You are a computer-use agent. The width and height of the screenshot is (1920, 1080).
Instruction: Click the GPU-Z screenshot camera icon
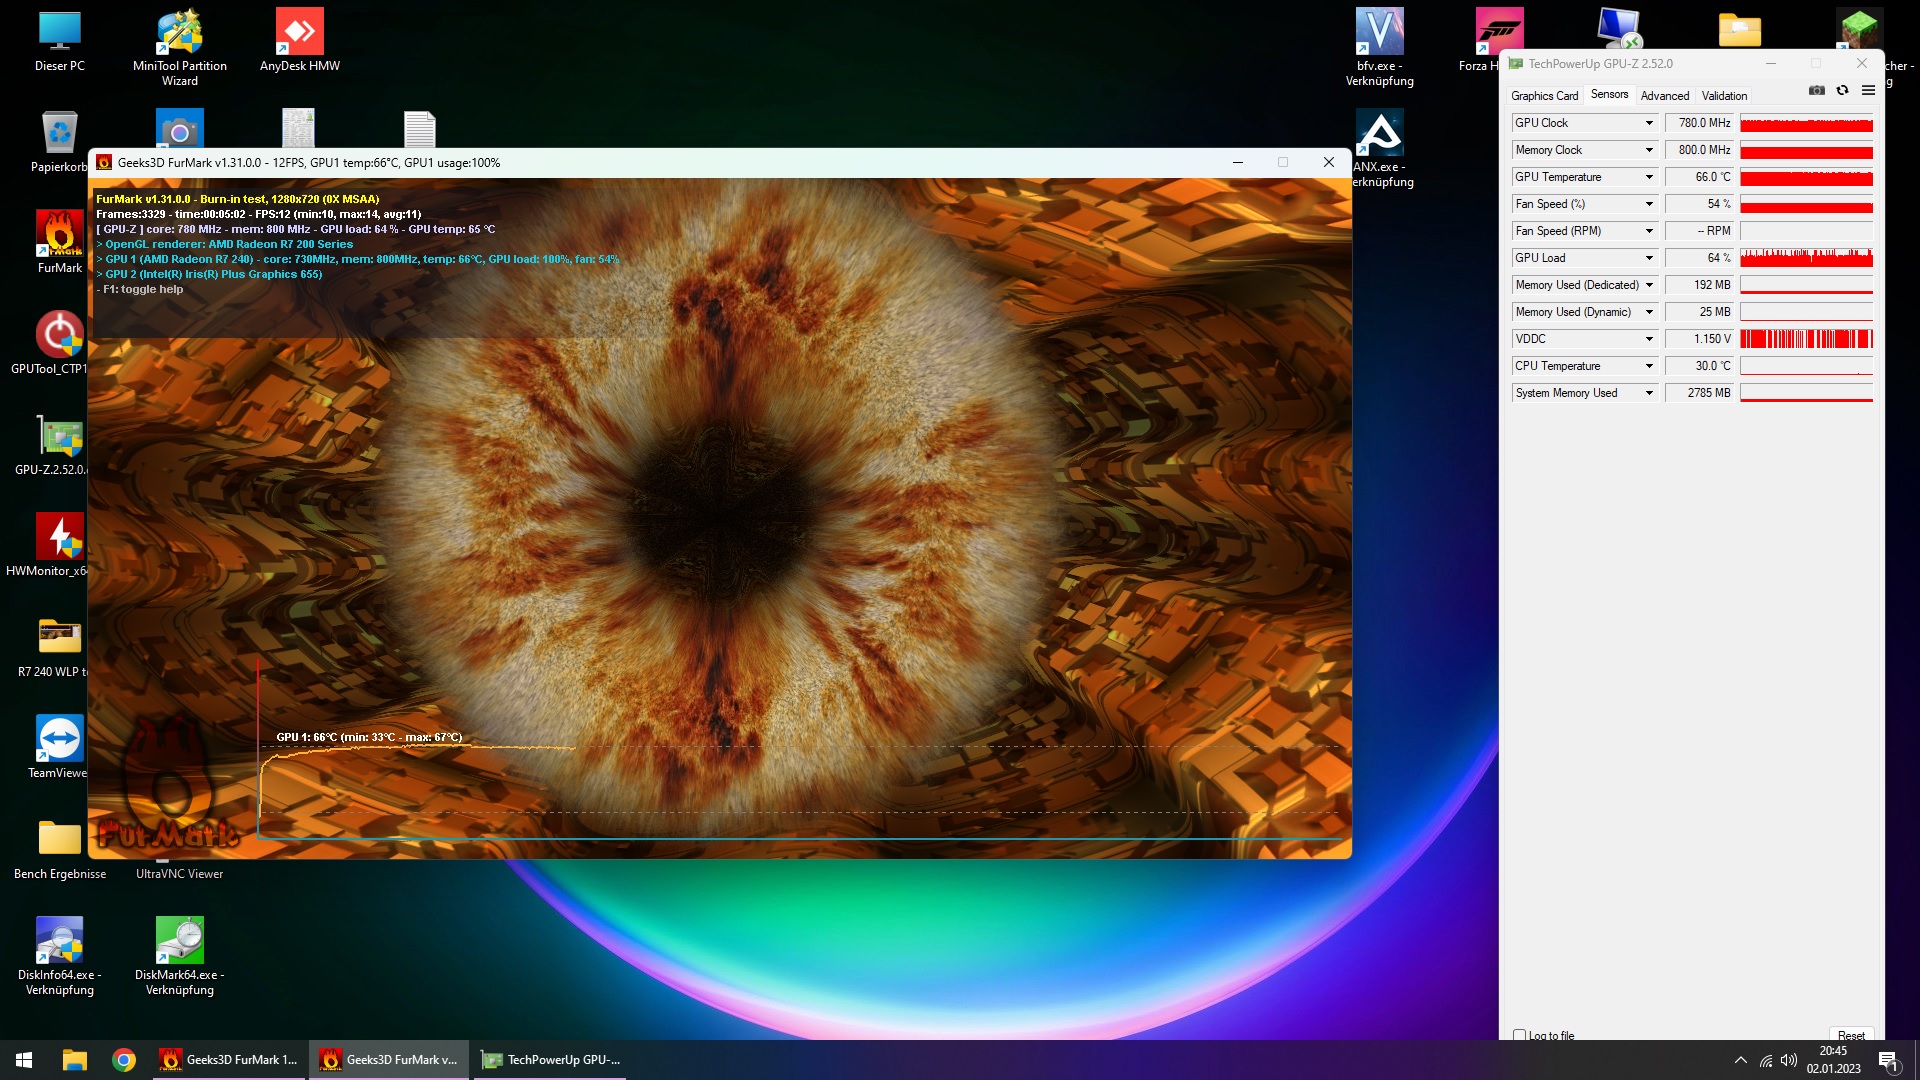click(x=1817, y=90)
